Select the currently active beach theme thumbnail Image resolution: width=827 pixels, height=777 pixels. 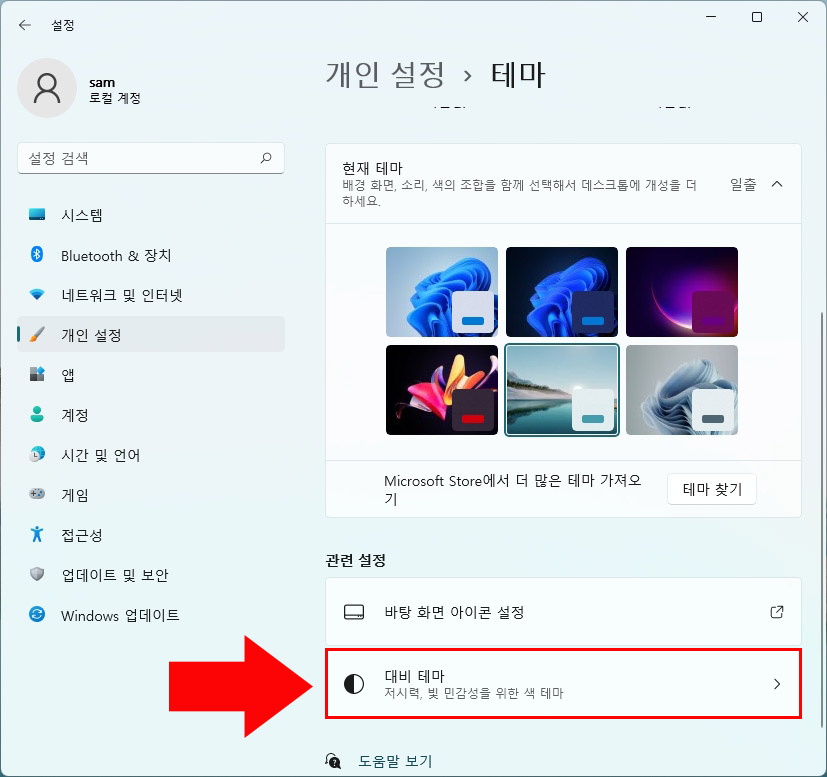pos(561,389)
